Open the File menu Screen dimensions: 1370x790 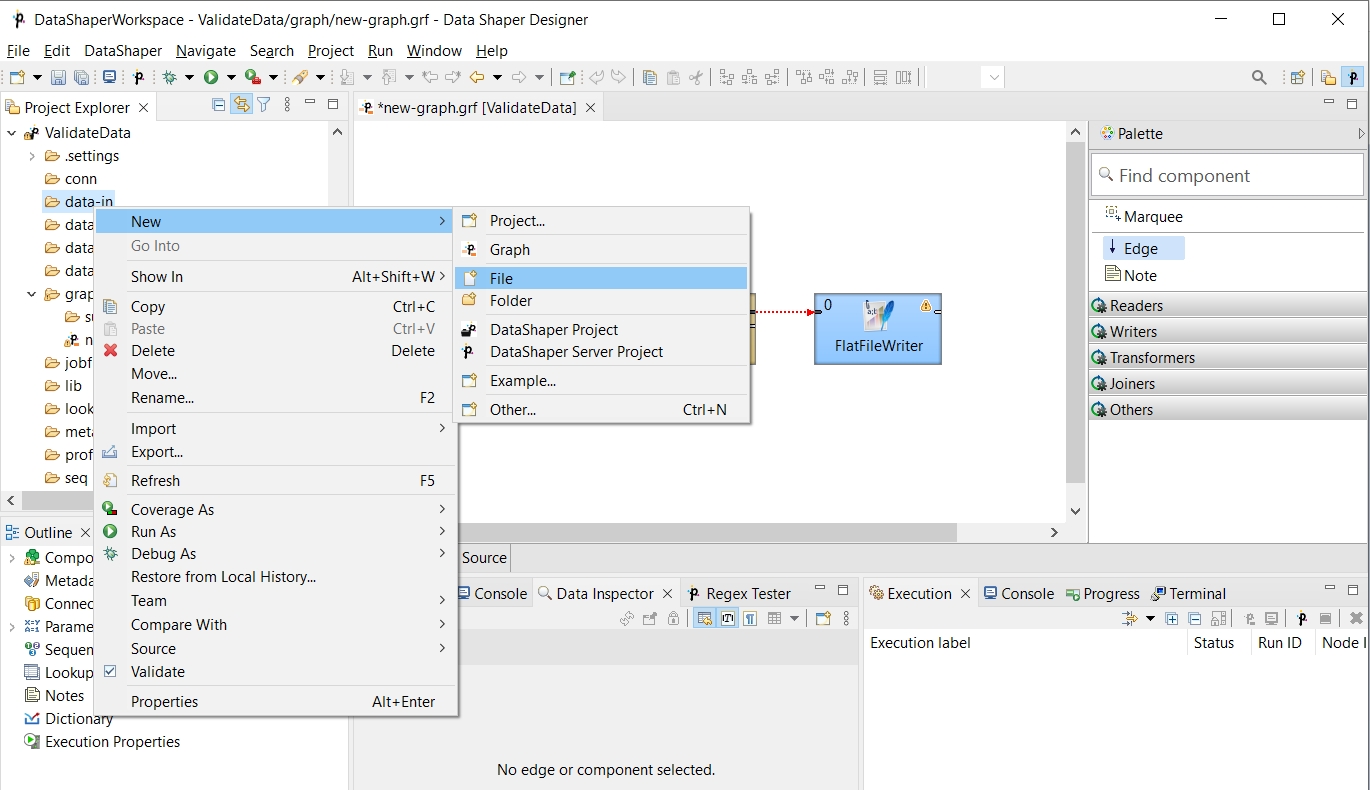click(18, 50)
